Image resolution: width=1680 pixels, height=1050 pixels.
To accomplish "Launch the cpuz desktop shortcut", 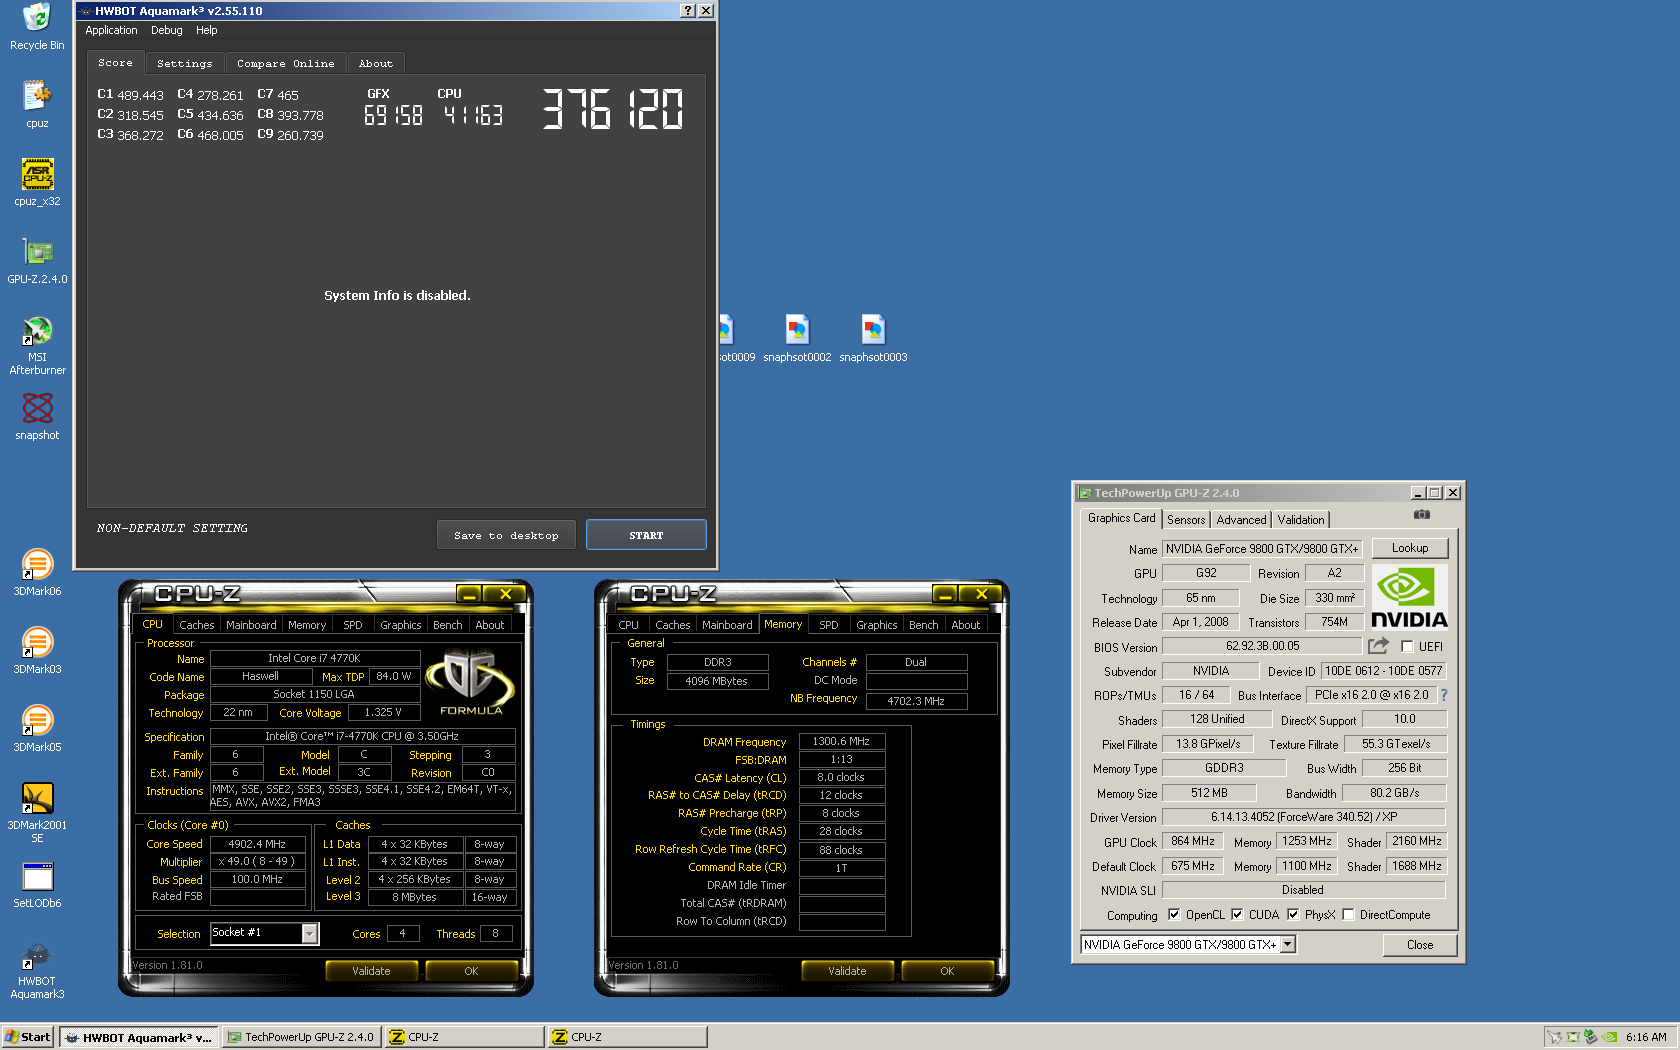I will click(37, 104).
